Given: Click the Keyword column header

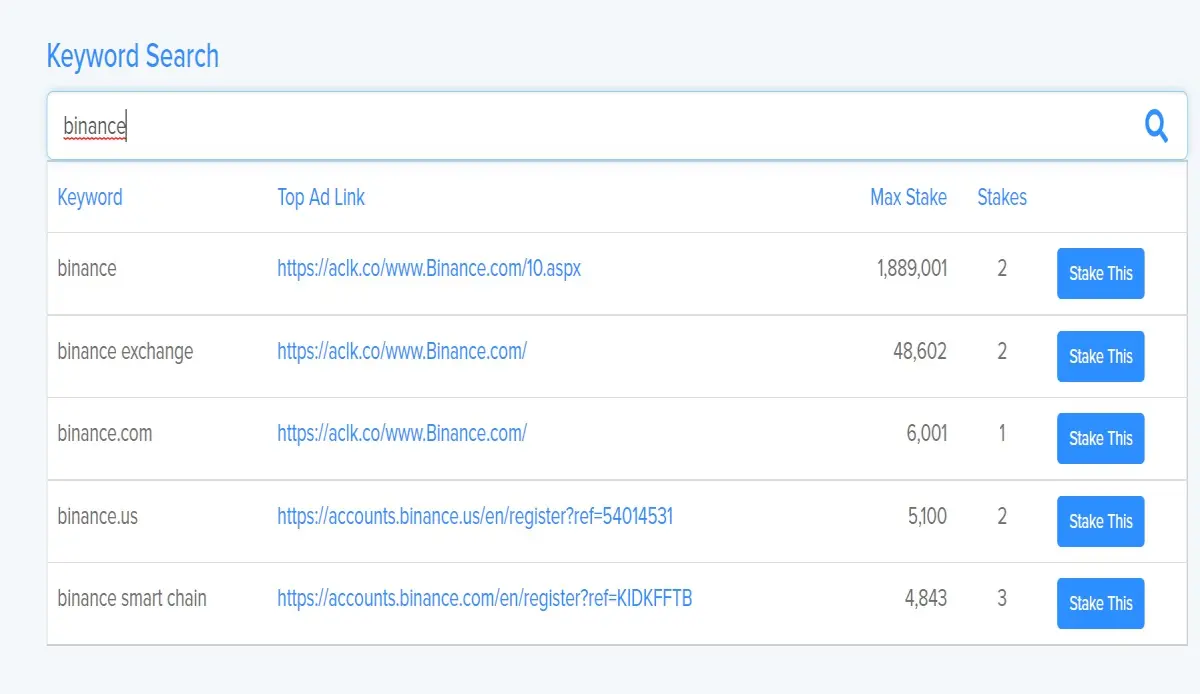Looking at the screenshot, I should point(90,197).
